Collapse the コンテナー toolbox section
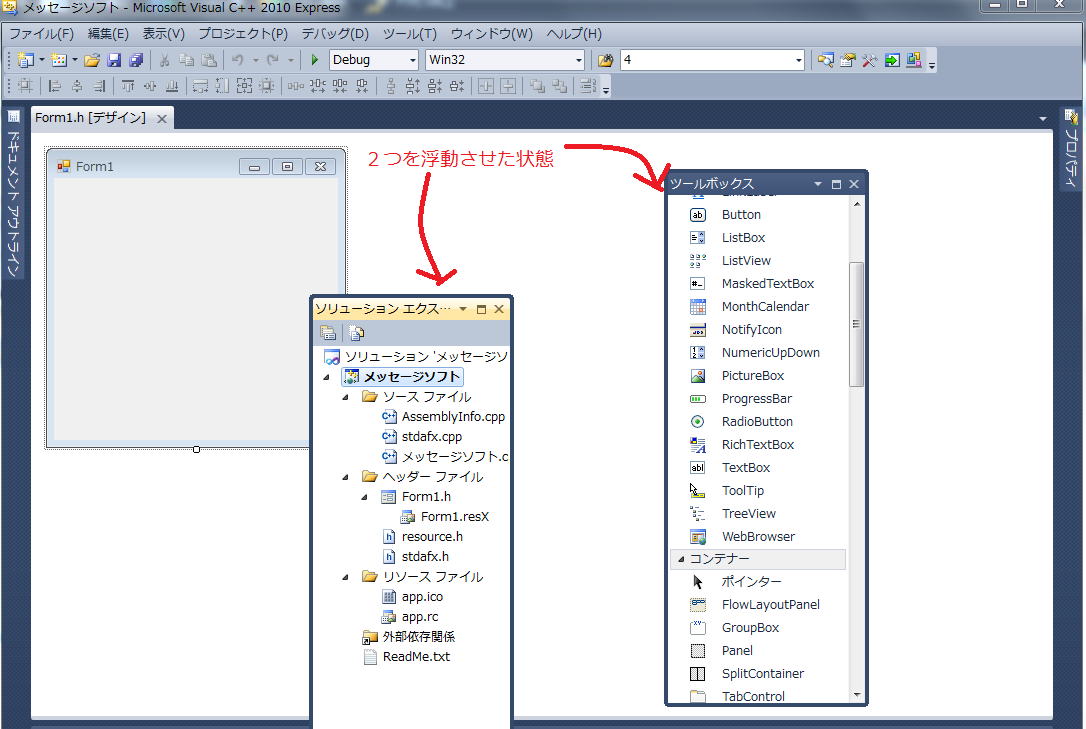This screenshot has width=1086, height=729. [682, 559]
